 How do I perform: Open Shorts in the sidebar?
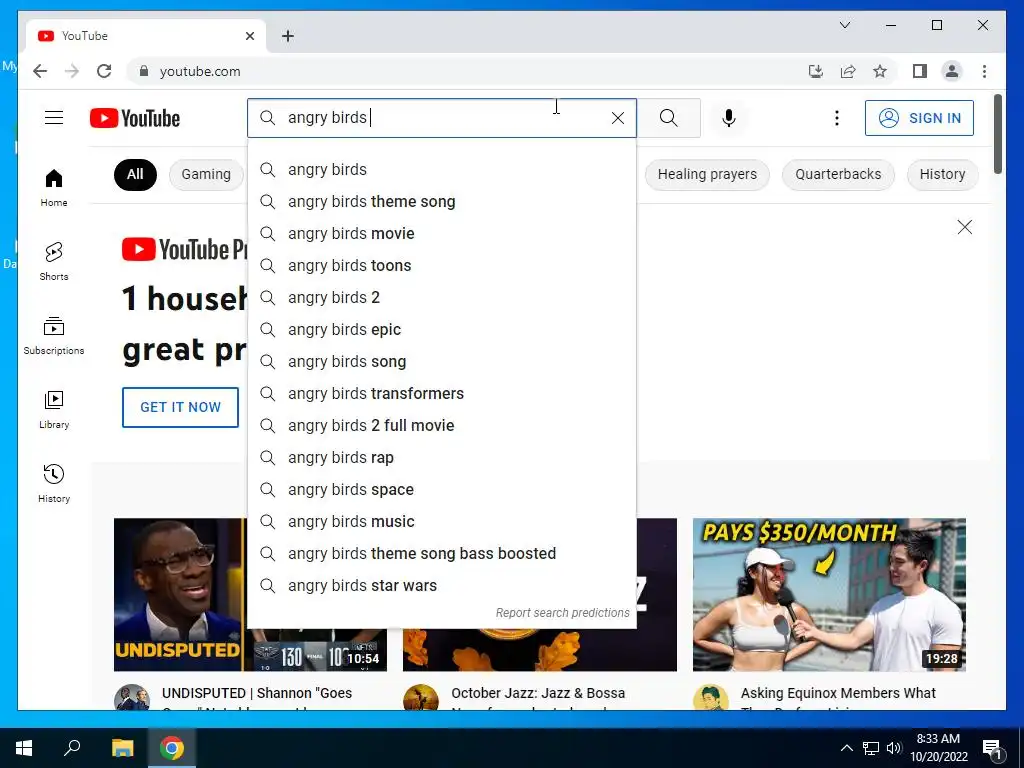[54, 262]
